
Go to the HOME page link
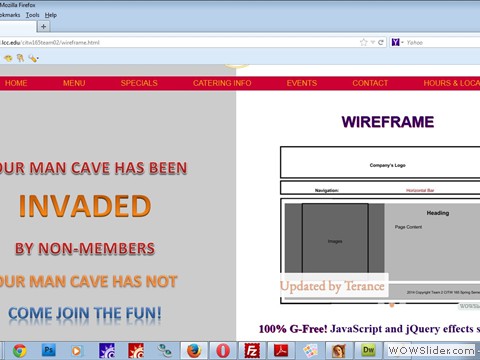click(16, 83)
